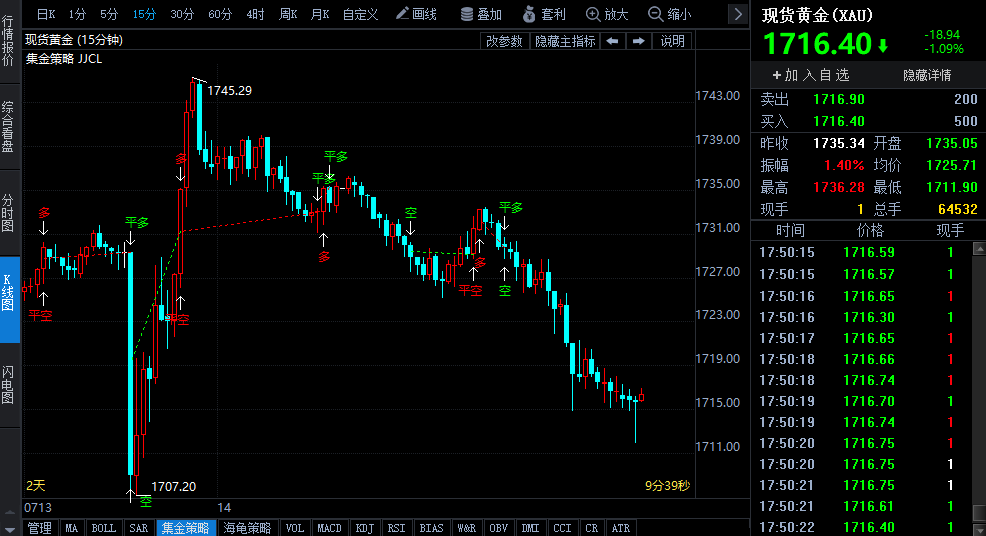Select the 海龟策略 indicator tab

247,528
